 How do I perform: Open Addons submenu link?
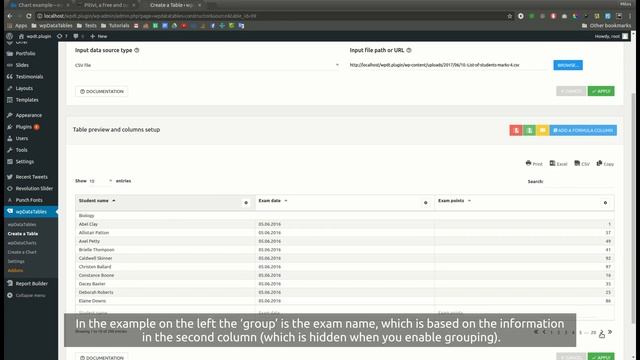click(x=16, y=271)
